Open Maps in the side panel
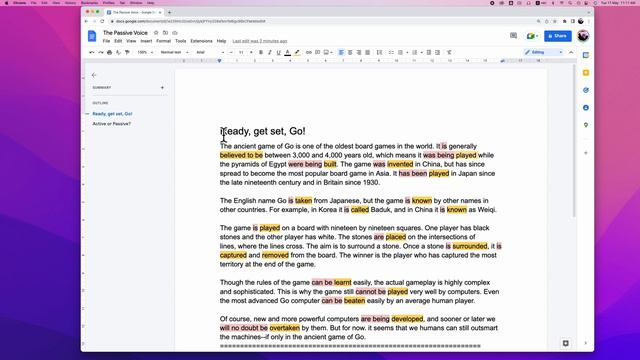The width and height of the screenshot is (640, 360). pos(586,125)
